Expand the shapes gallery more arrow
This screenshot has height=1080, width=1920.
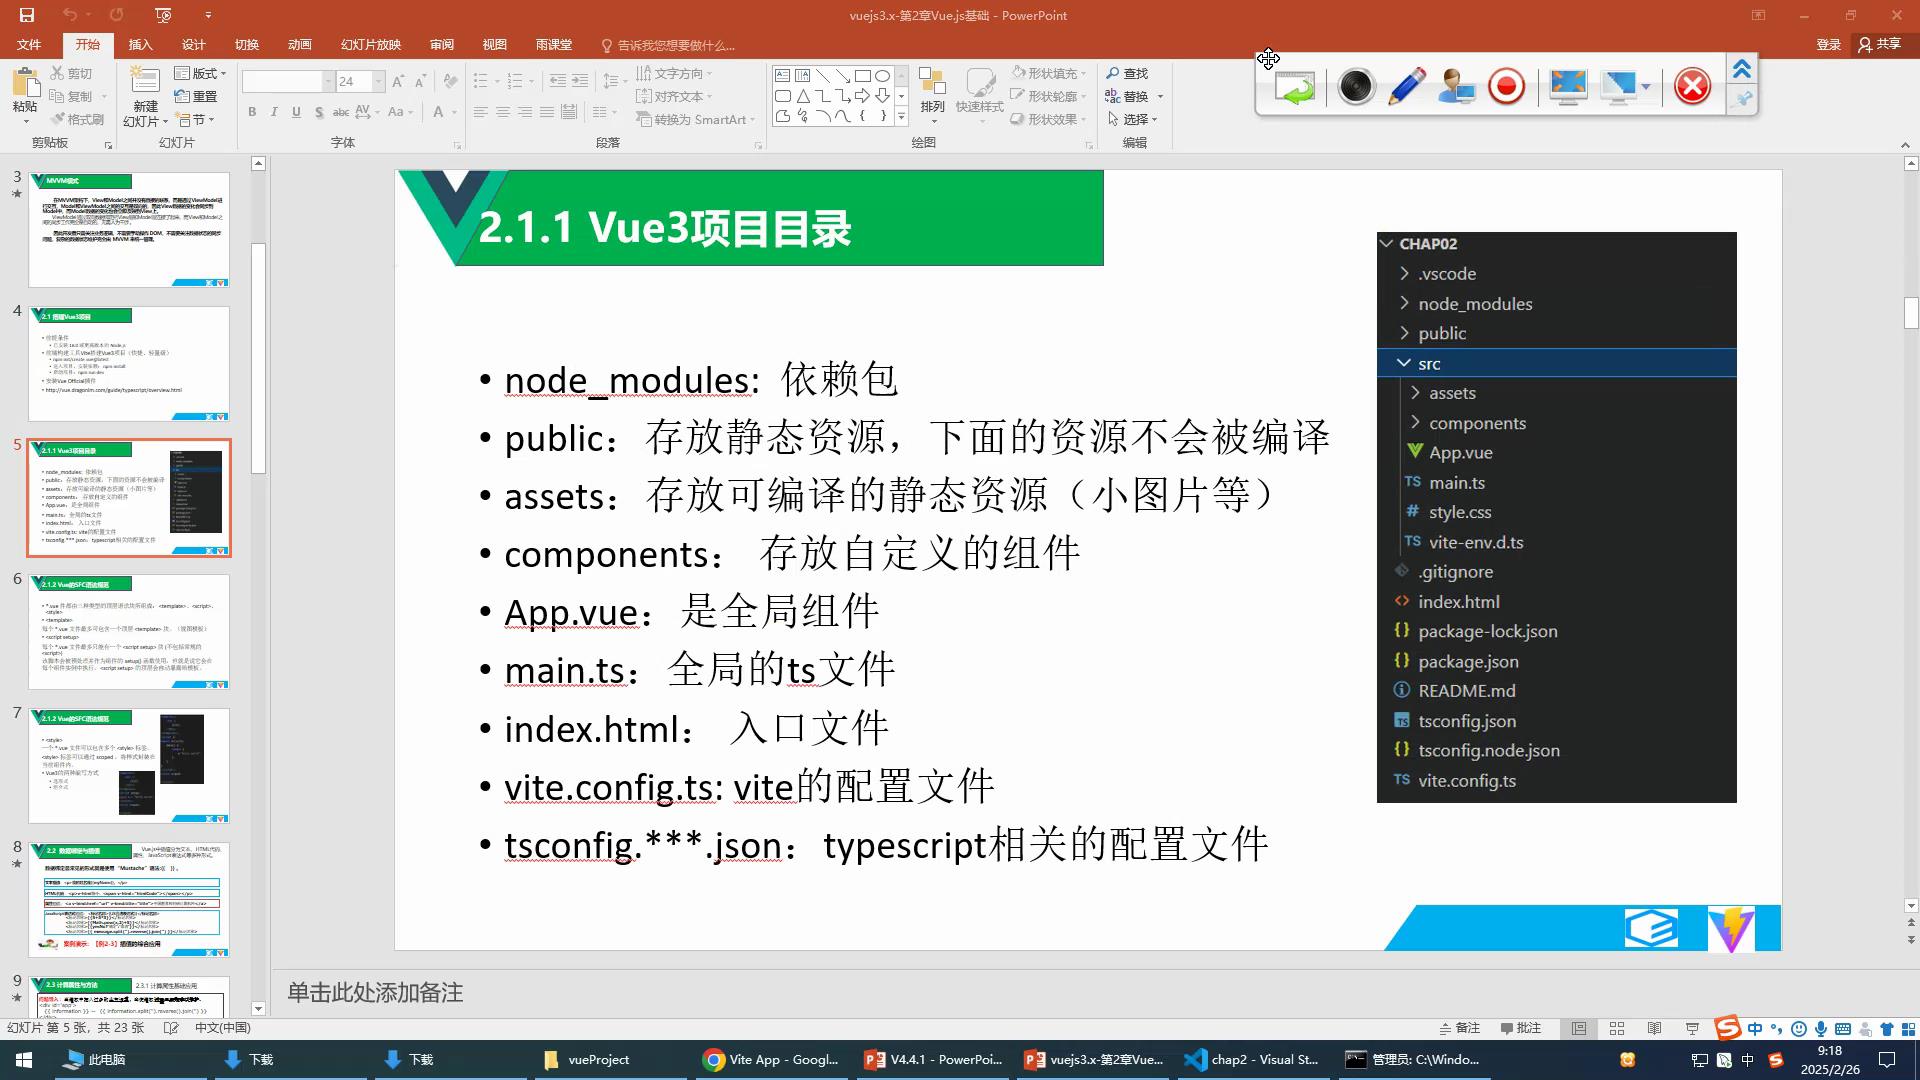[x=901, y=117]
